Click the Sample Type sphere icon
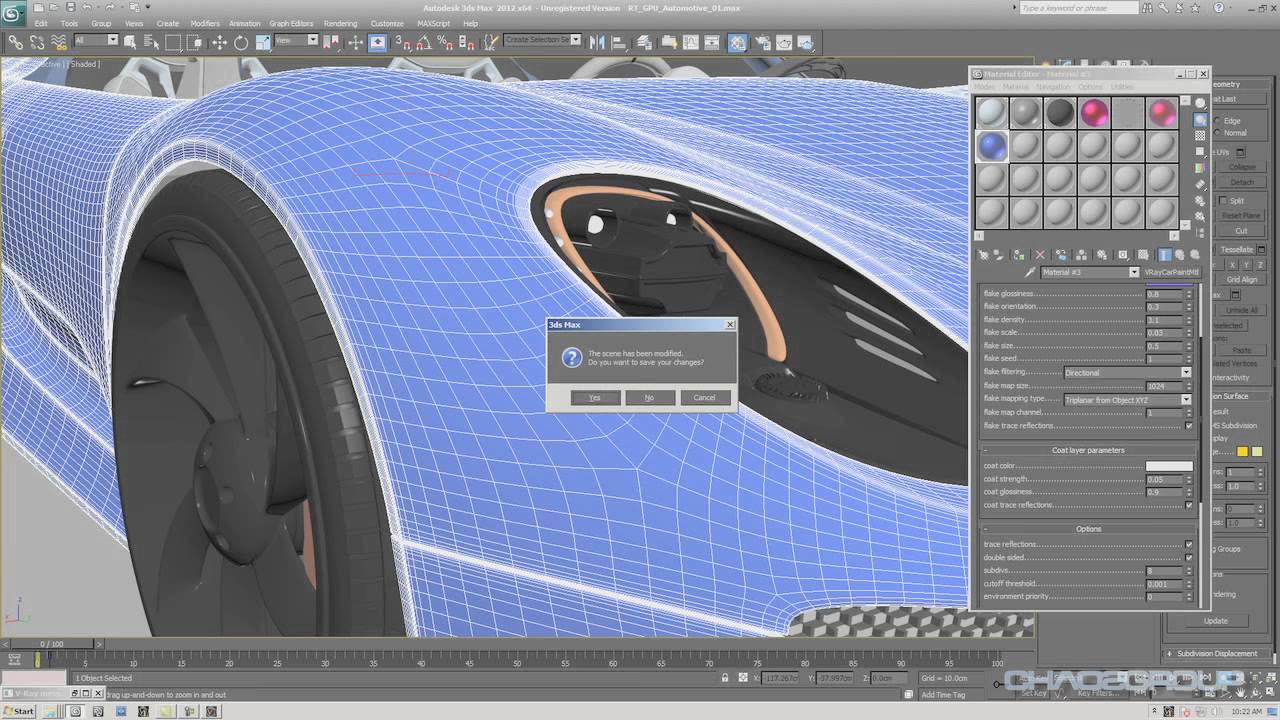Image resolution: width=1280 pixels, height=720 pixels. [x=1200, y=103]
